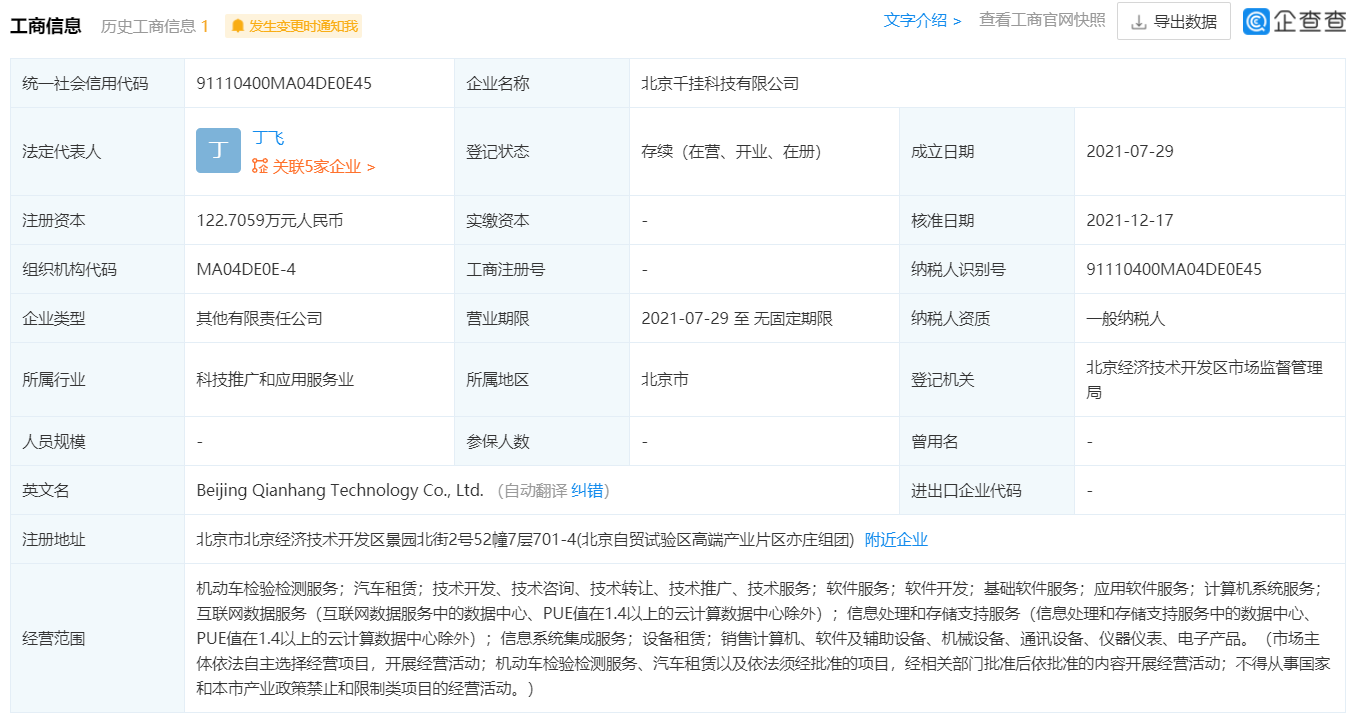Click 统一社会信用代码 label cell
Image resolution: width=1354 pixels, height=723 pixels.
coord(97,84)
